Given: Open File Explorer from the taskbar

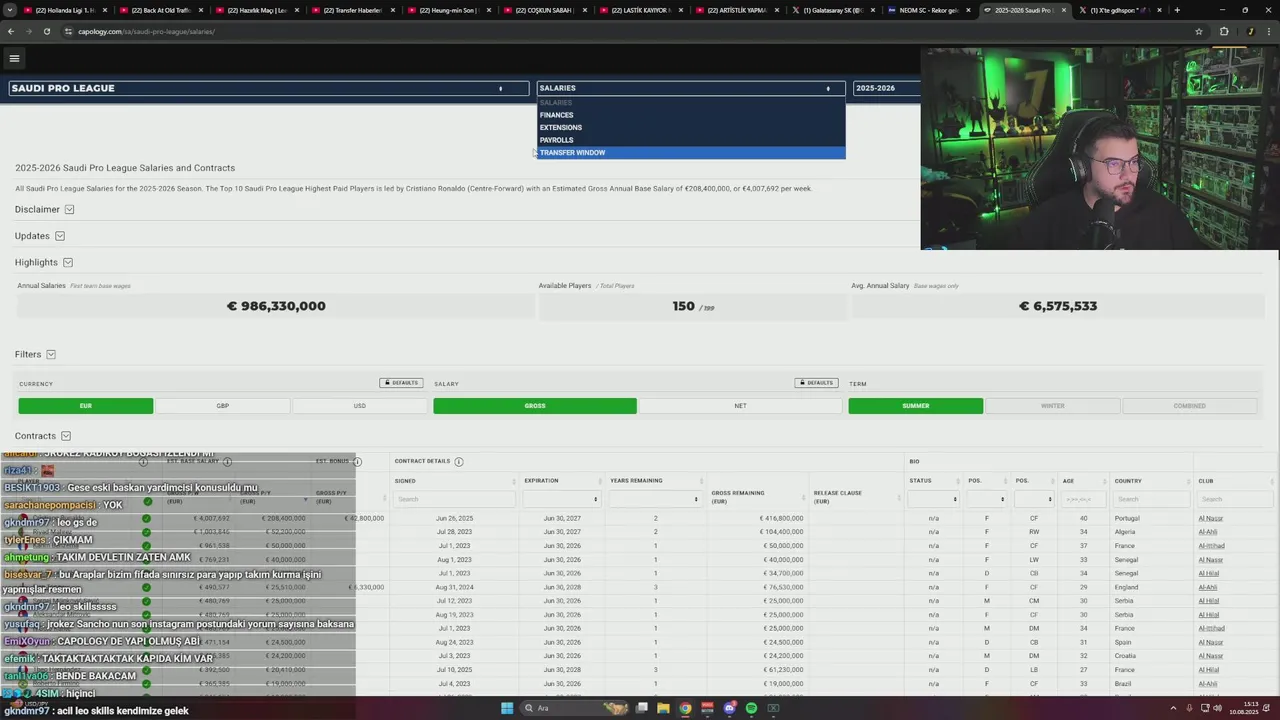Looking at the screenshot, I should 663,708.
